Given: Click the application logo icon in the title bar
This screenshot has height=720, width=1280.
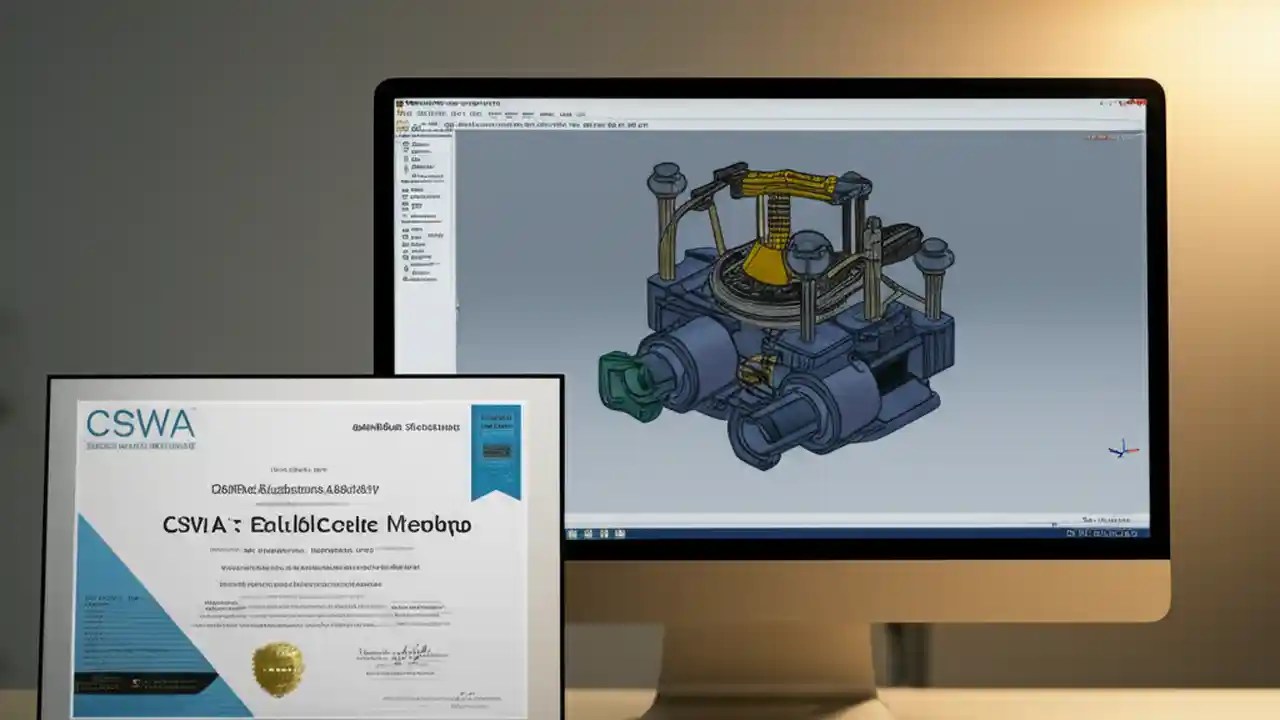Looking at the screenshot, I should pyautogui.click(x=399, y=101).
